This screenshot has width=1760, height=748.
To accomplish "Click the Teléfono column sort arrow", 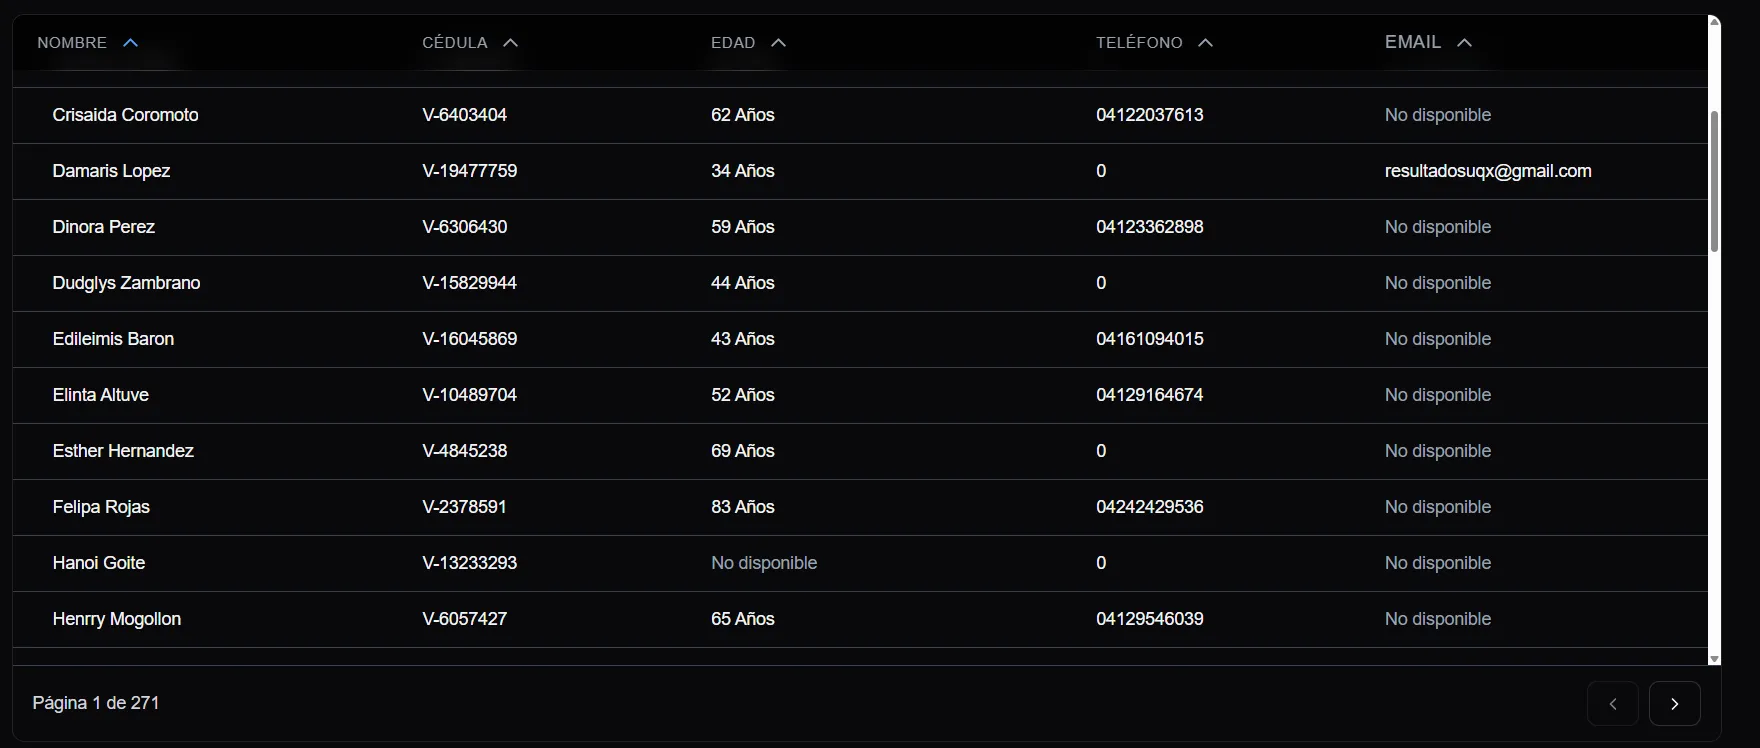I will (1205, 43).
